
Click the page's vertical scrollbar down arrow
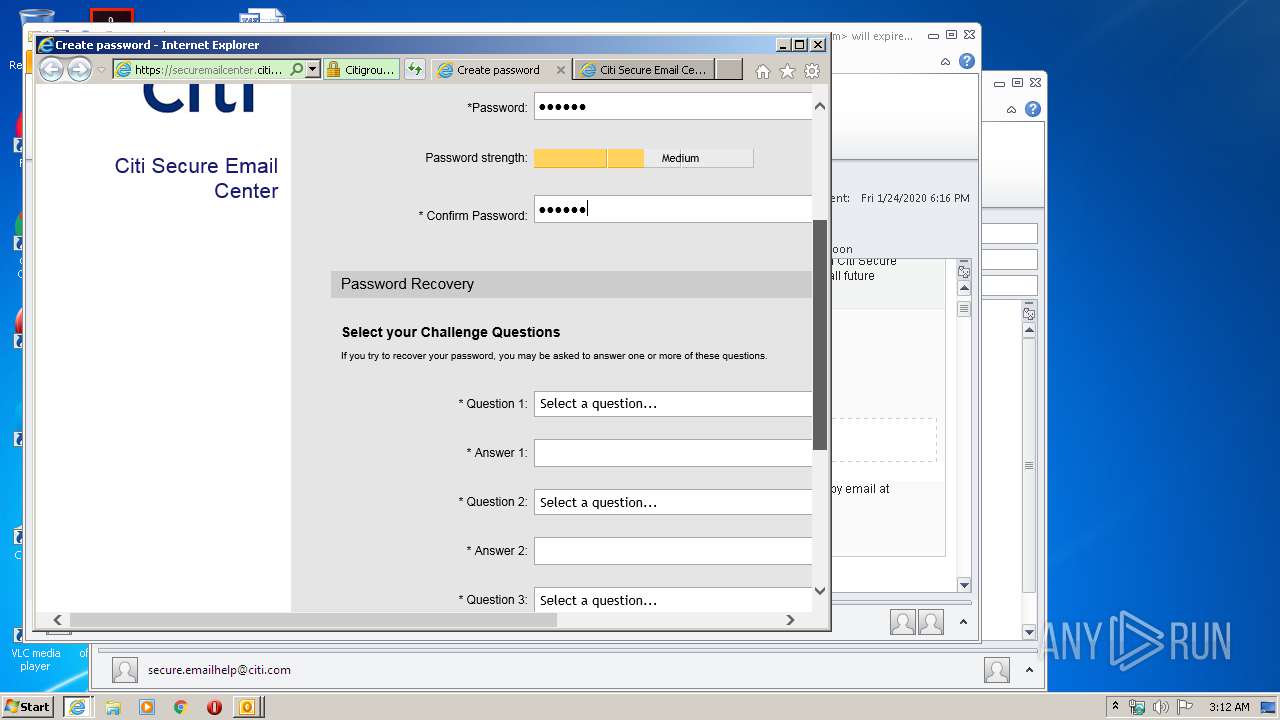(820, 591)
